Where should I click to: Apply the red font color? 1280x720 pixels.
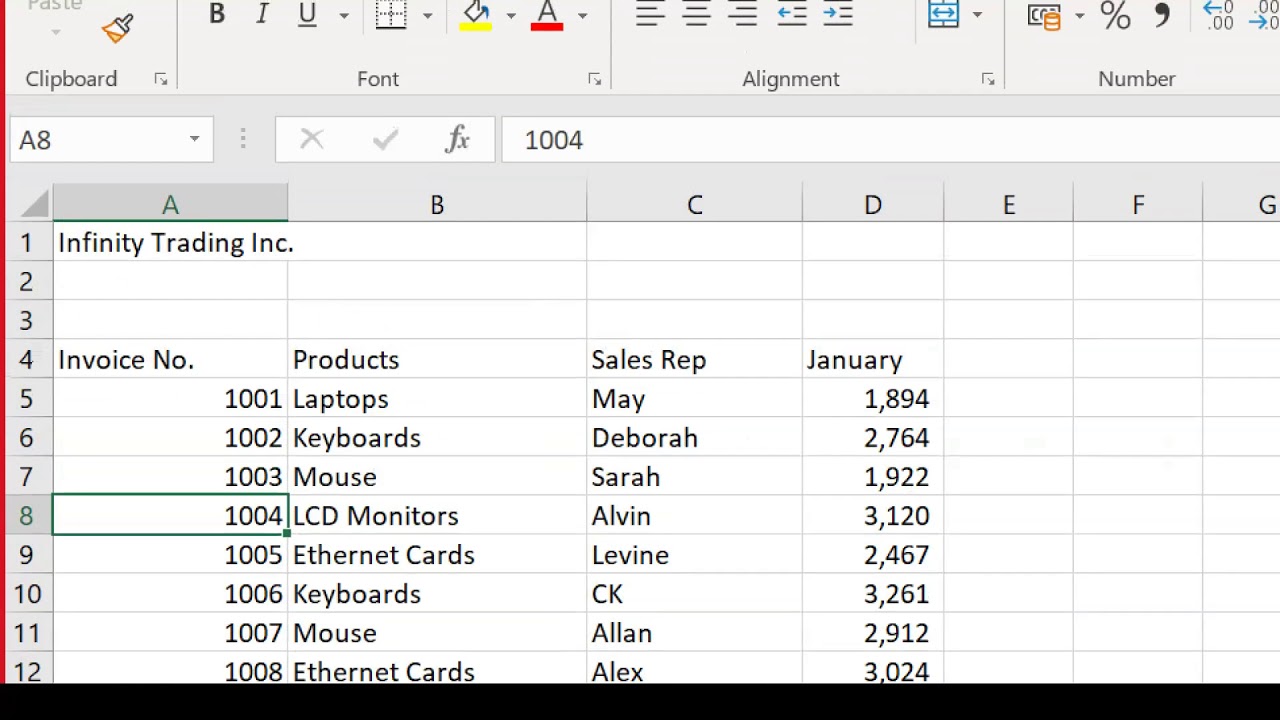point(547,14)
